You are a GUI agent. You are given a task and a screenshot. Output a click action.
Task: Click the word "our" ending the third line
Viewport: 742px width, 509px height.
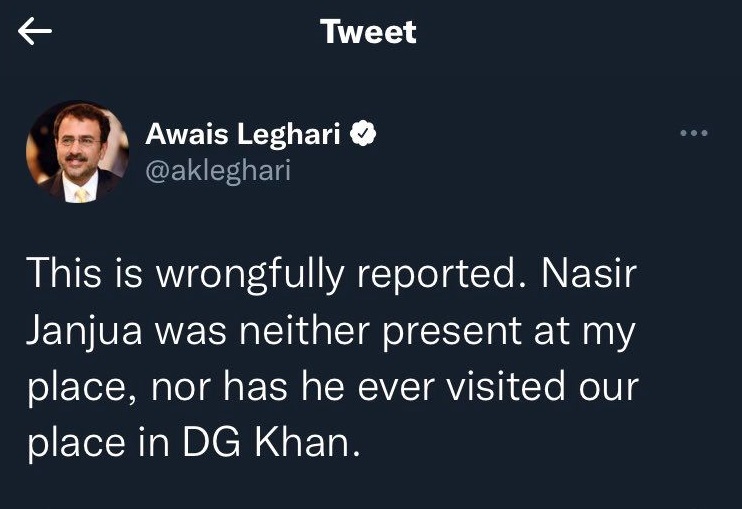pos(609,389)
